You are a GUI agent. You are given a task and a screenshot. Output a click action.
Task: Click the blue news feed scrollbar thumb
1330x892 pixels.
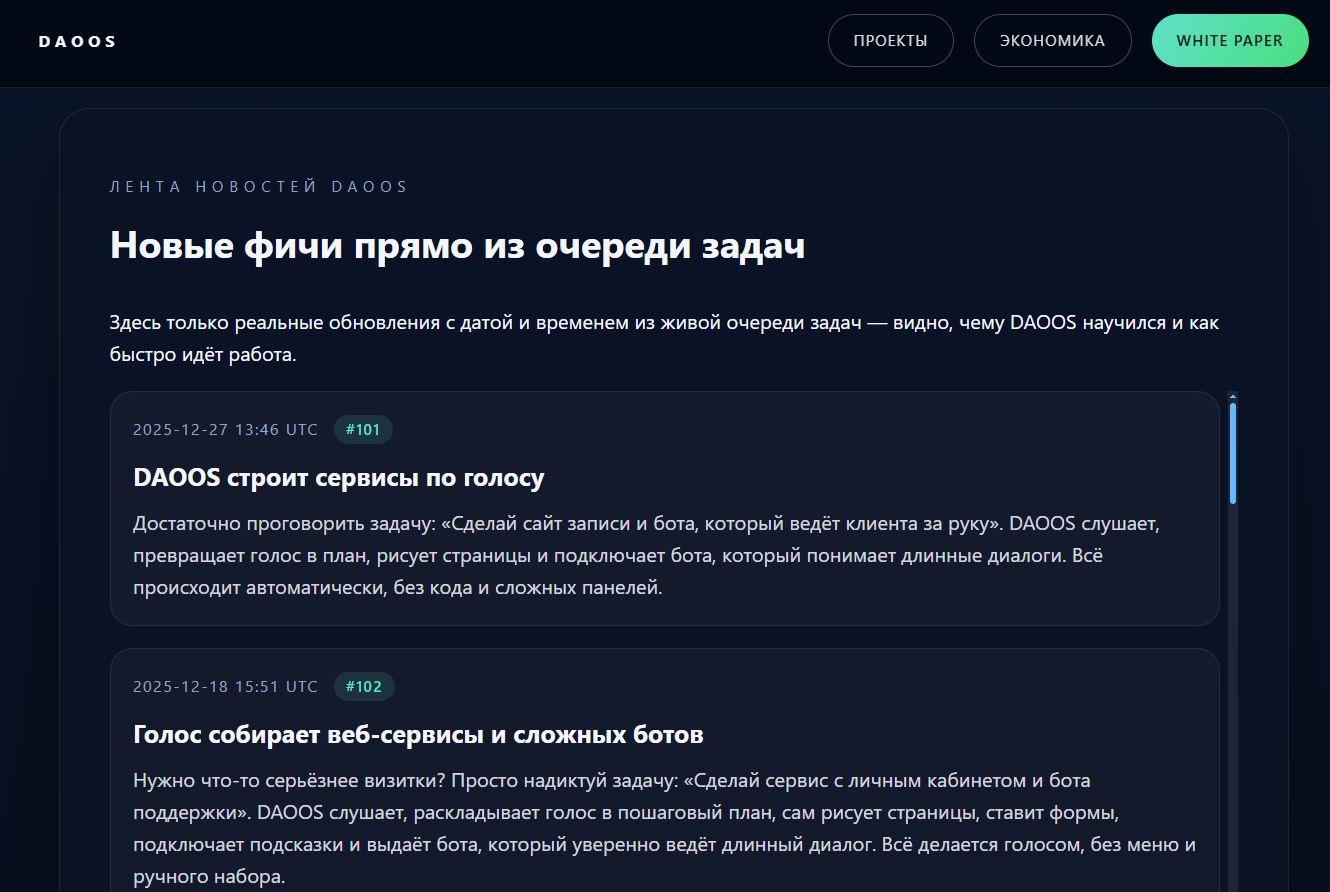tap(1233, 452)
